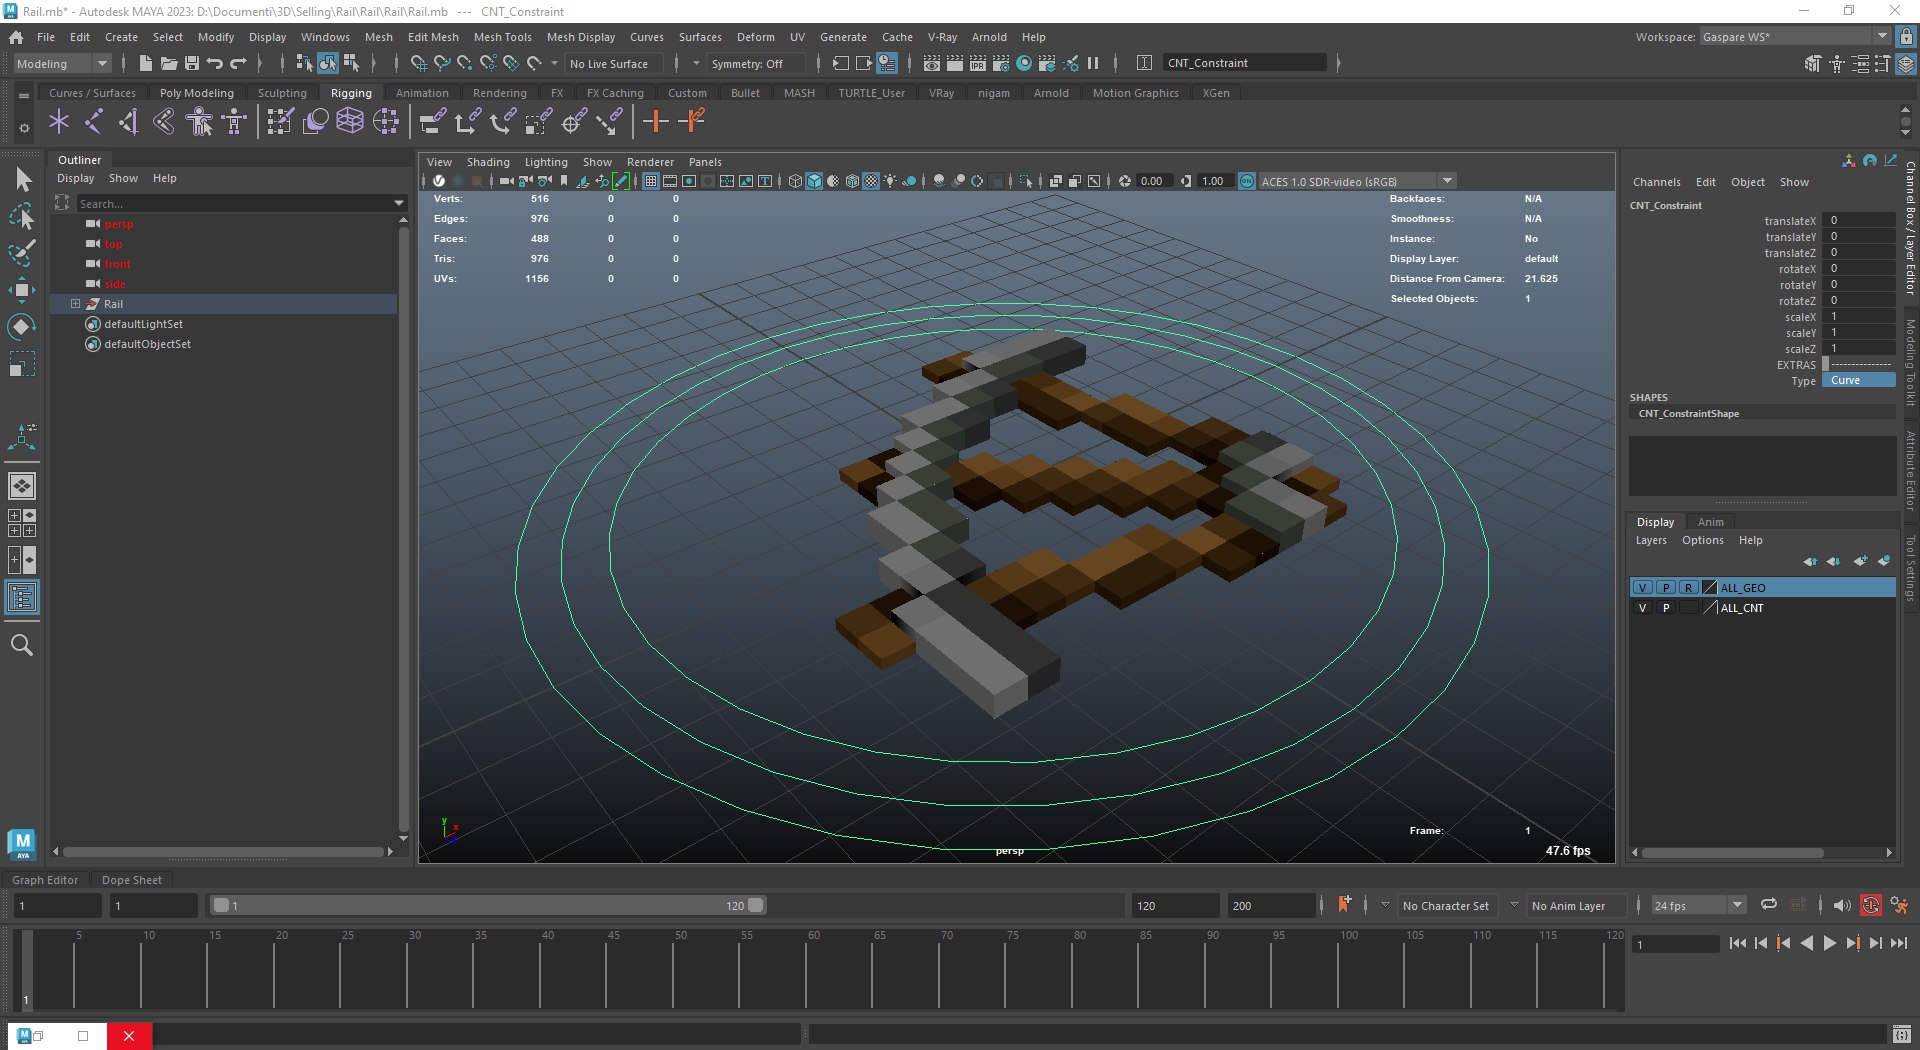
Task: Click the Open Scene folder icon
Action: coord(169,63)
